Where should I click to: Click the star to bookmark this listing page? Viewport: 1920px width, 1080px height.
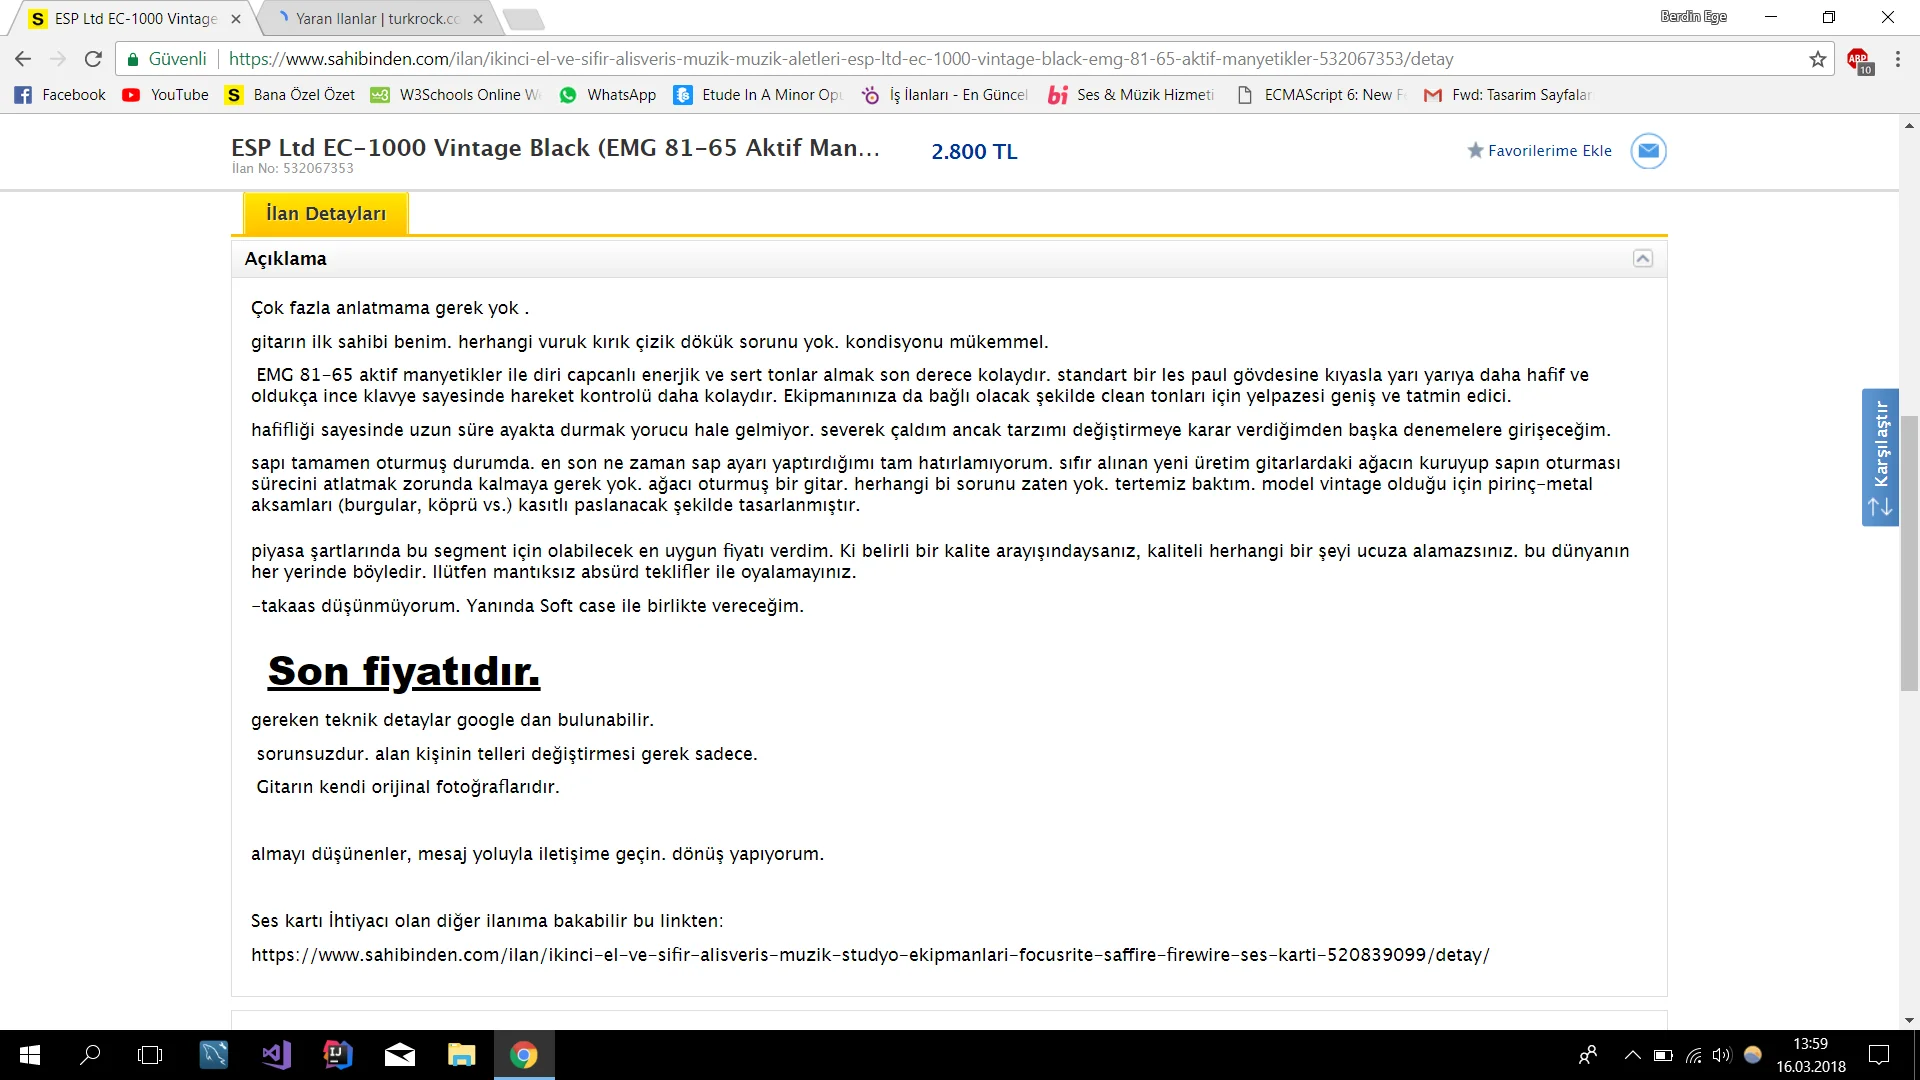point(1817,59)
